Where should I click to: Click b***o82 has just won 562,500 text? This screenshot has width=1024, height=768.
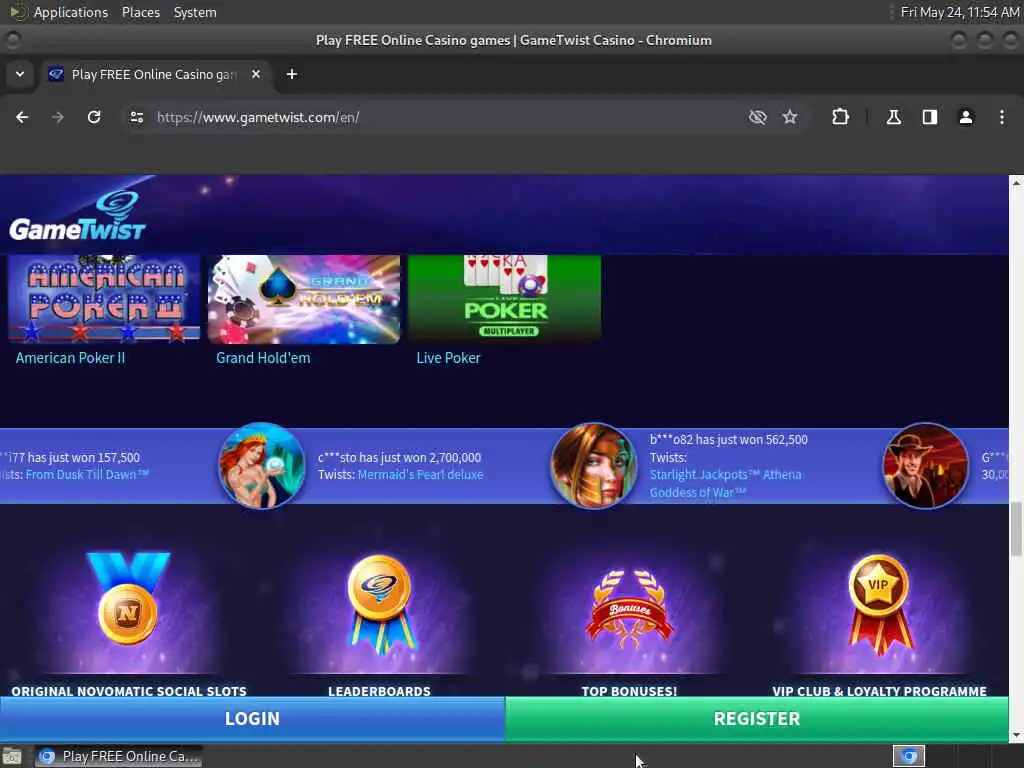point(728,440)
